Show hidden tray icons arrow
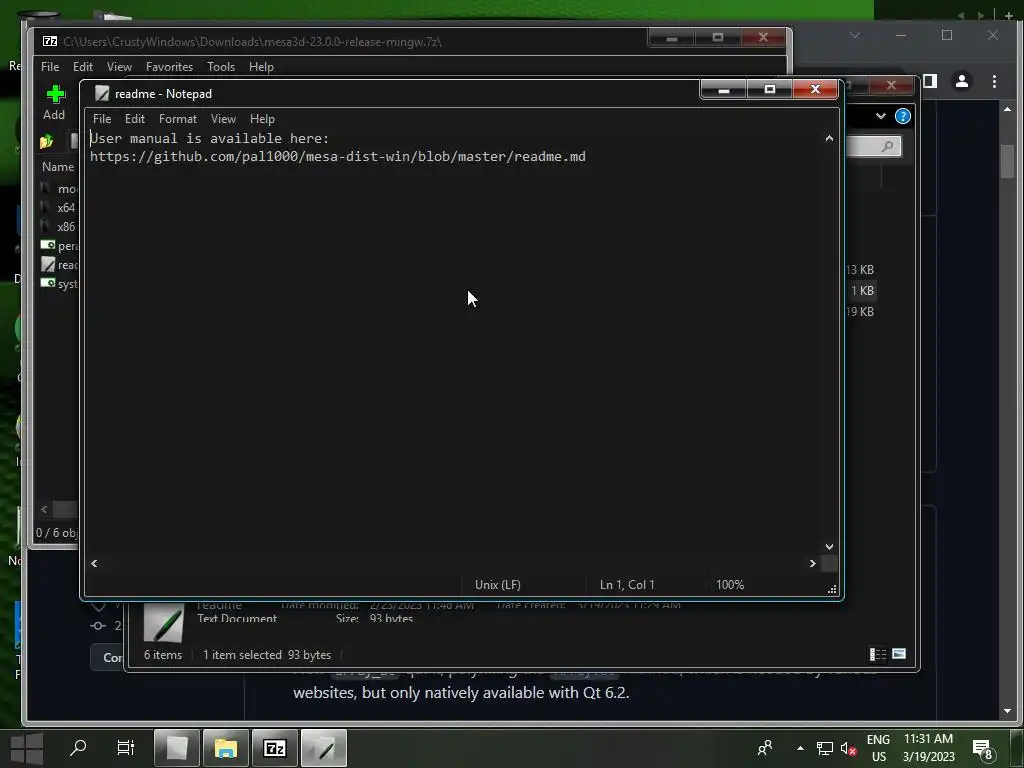The image size is (1024, 768). 800,748
